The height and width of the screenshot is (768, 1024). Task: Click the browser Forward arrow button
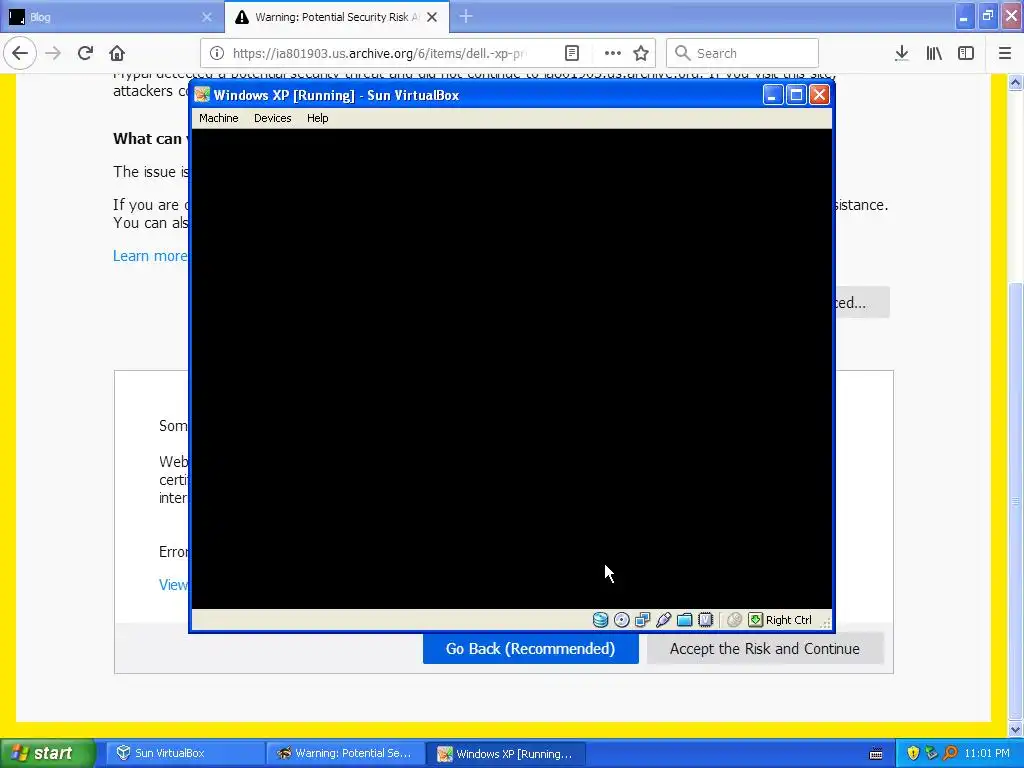tap(53, 53)
